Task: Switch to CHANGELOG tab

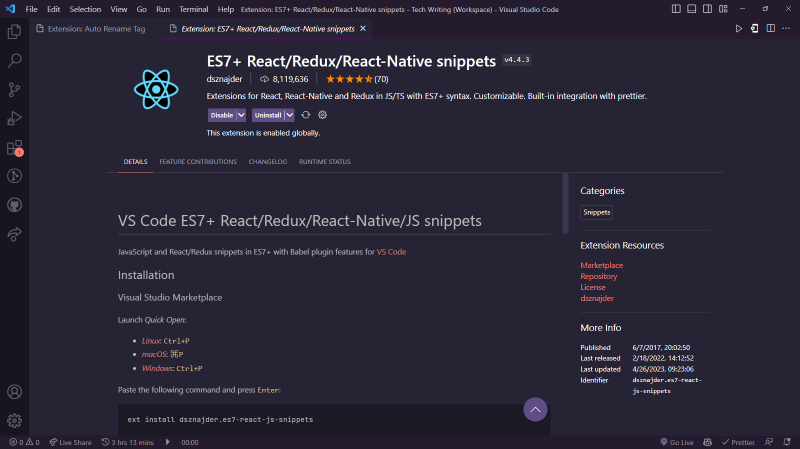Action: 268,162
